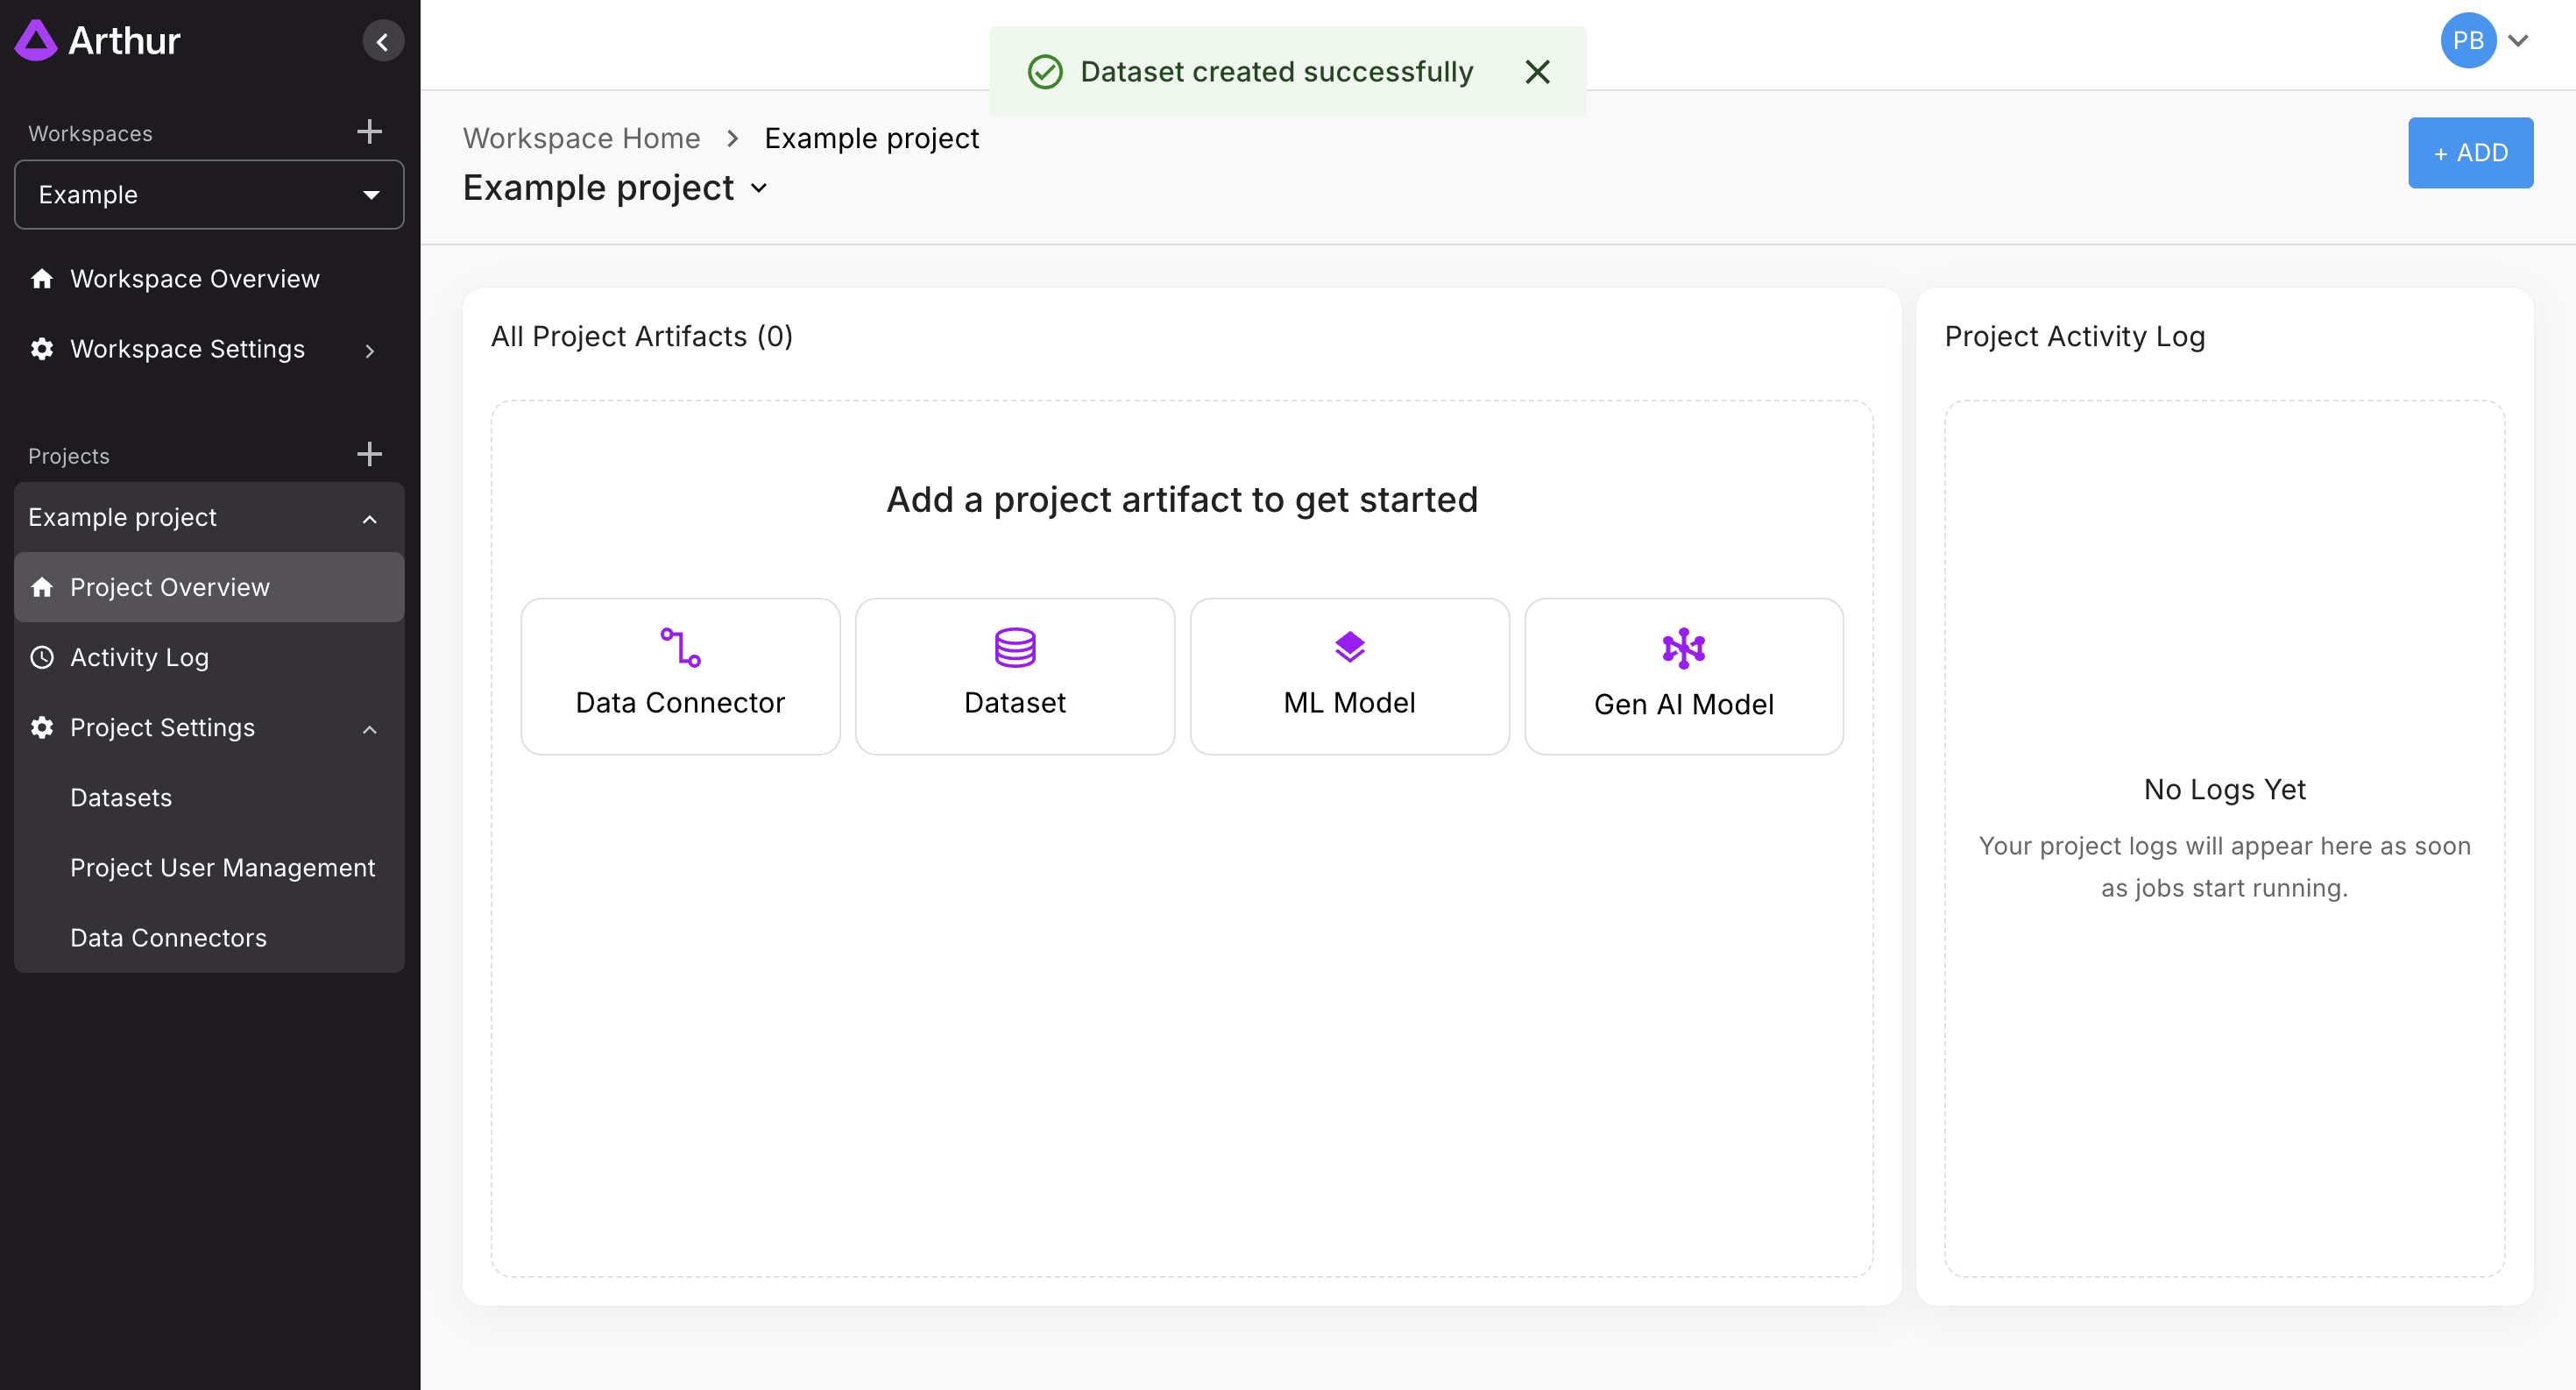Screen dimensions: 2576x1390
Task: Add a new workspace with the plus icon
Action: point(369,132)
